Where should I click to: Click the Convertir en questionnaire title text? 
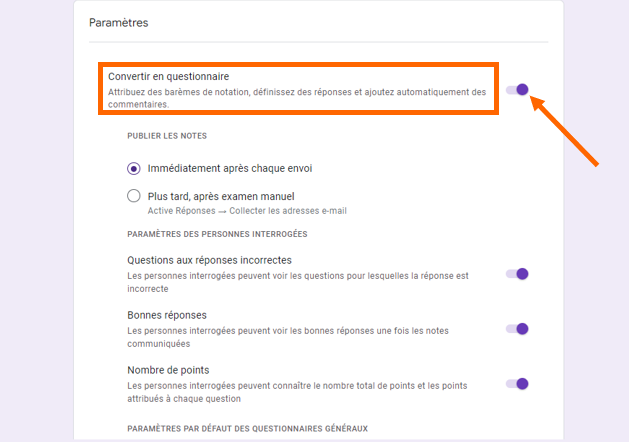click(168, 76)
